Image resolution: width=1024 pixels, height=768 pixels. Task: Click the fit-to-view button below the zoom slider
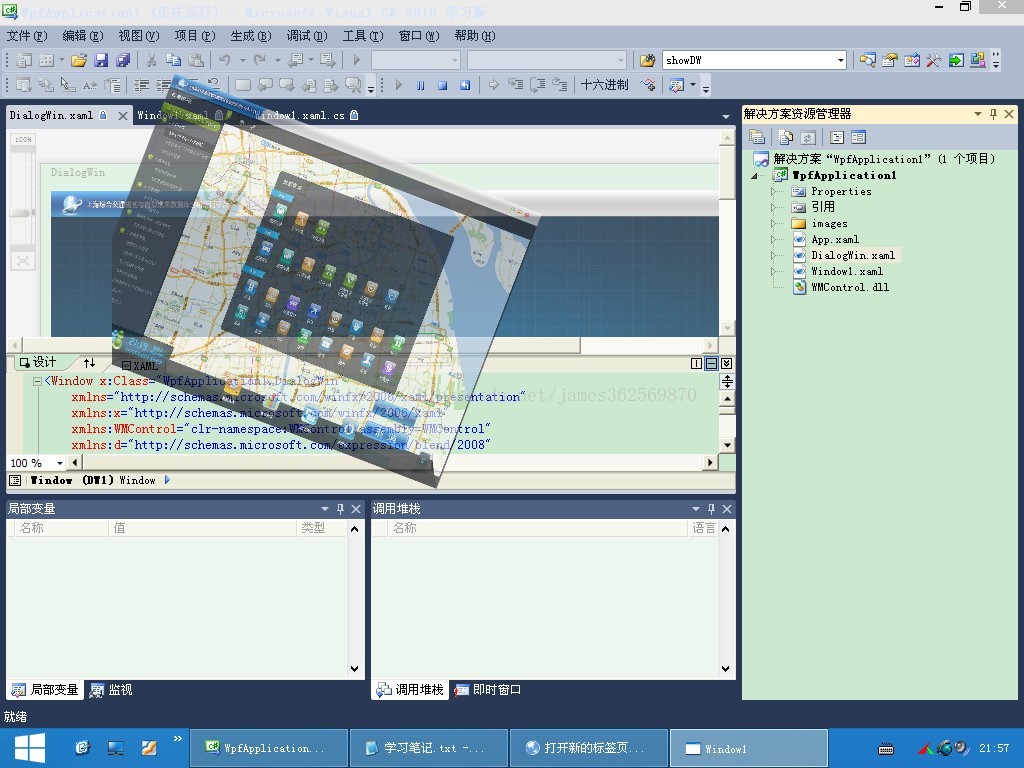click(x=22, y=261)
